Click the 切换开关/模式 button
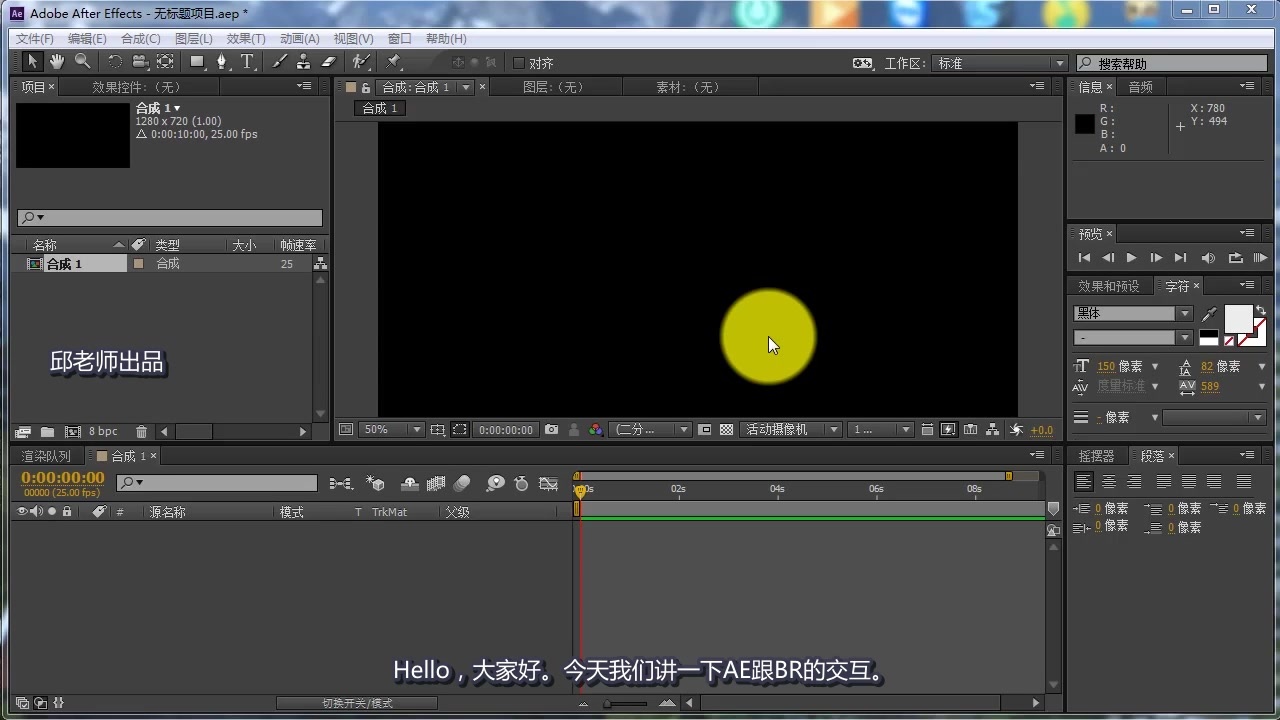The width and height of the screenshot is (1280, 720). pyautogui.click(x=357, y=703)
